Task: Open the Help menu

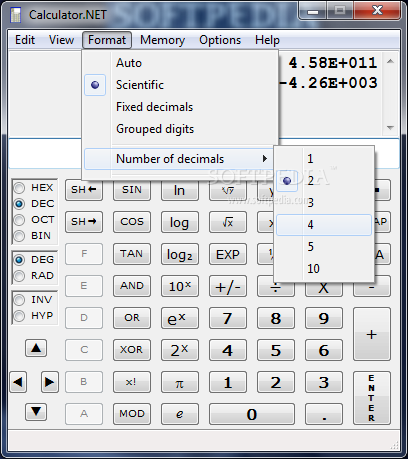Action: tap(267, 40)
